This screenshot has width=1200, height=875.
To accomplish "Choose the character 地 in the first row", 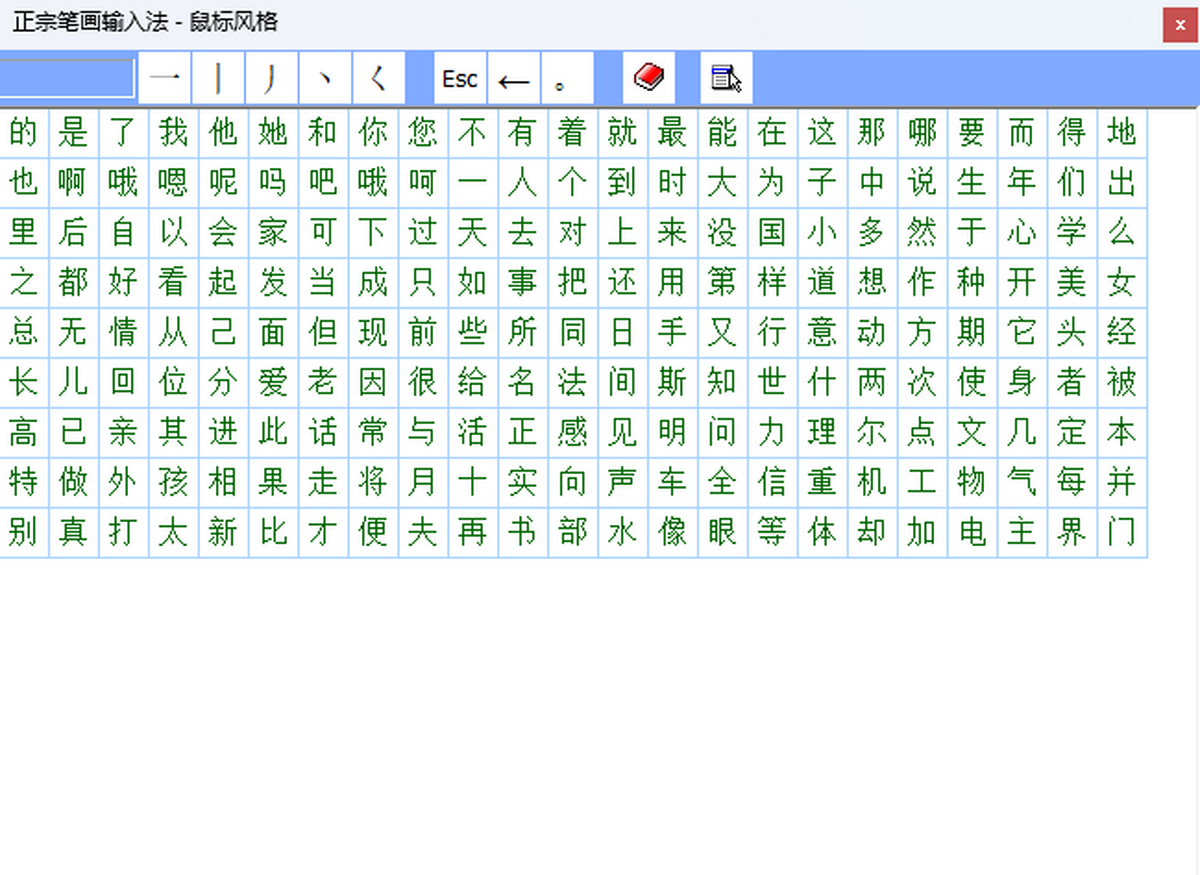I will 1122,131.
